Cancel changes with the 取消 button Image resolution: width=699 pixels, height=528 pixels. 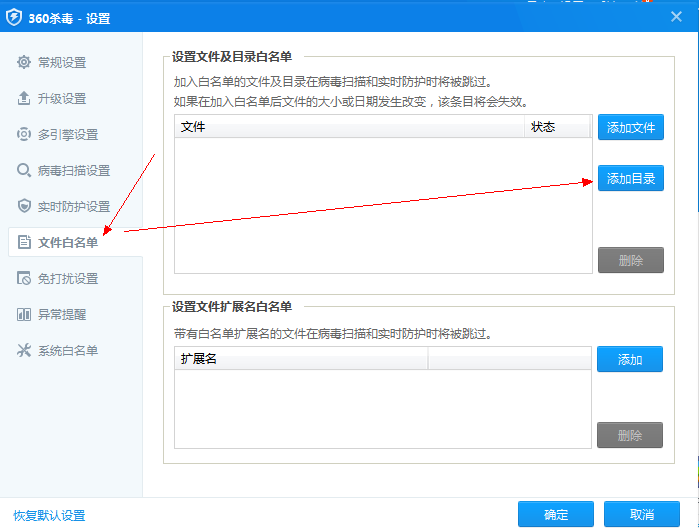click(641, 514)
